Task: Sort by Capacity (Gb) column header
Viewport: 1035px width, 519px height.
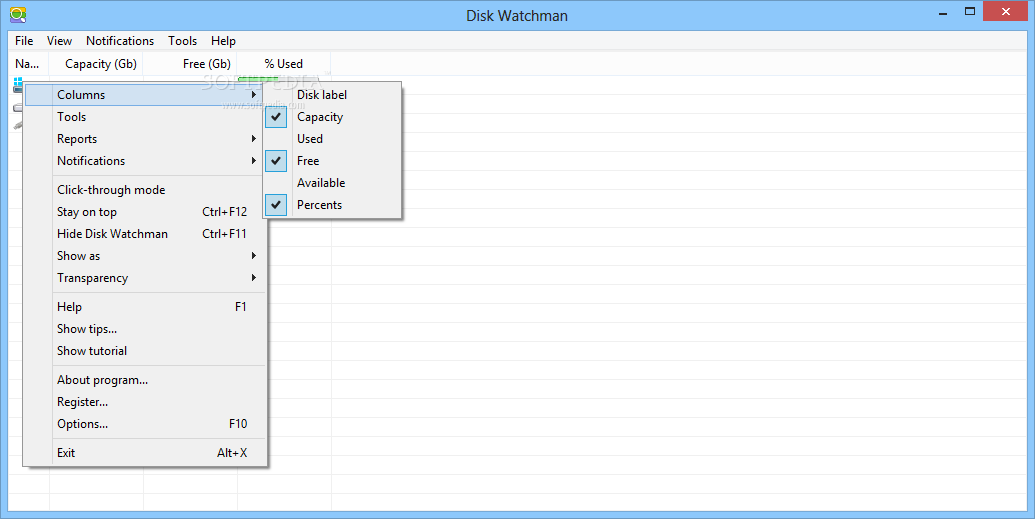Action: tap(96, 64)
